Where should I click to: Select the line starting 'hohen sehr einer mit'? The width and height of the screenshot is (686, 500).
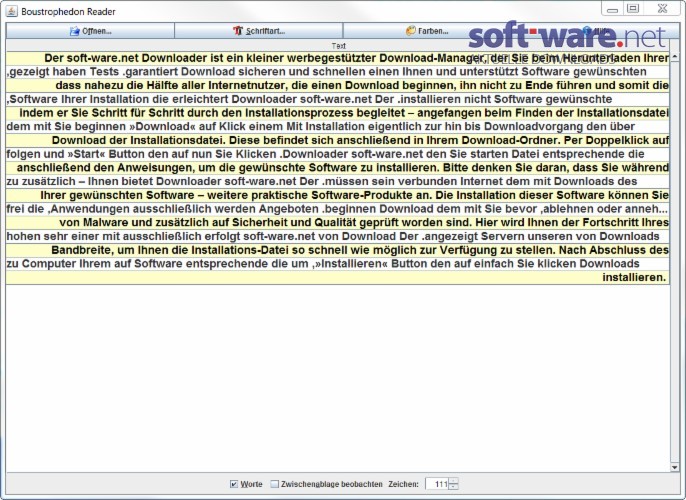[338, 237]
